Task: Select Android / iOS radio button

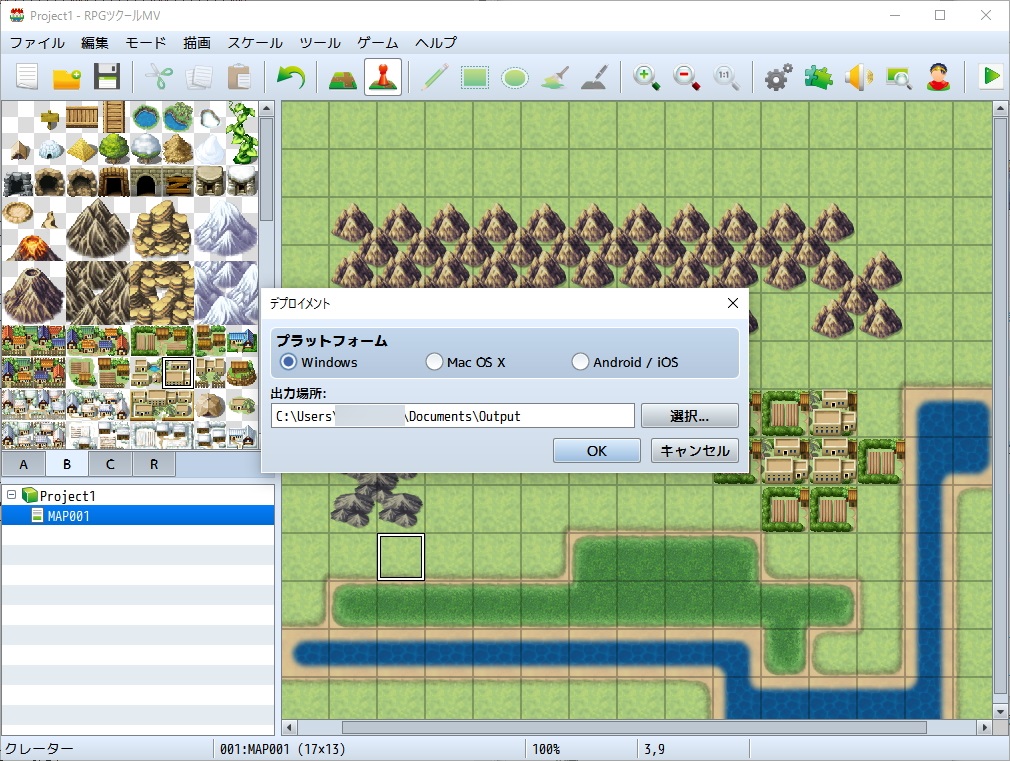Action: pos(580,361)
